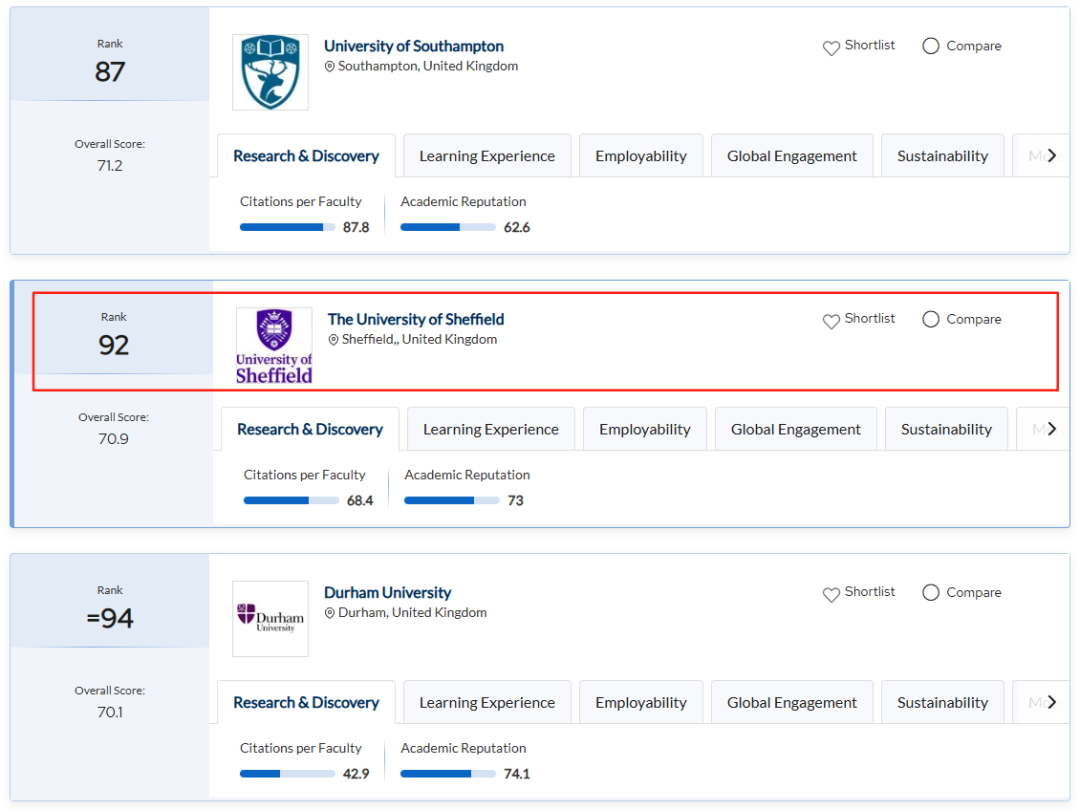Click Sheffield Citations per Faculty bar
Screen dimensions: 1080x810
pos(291,501)
